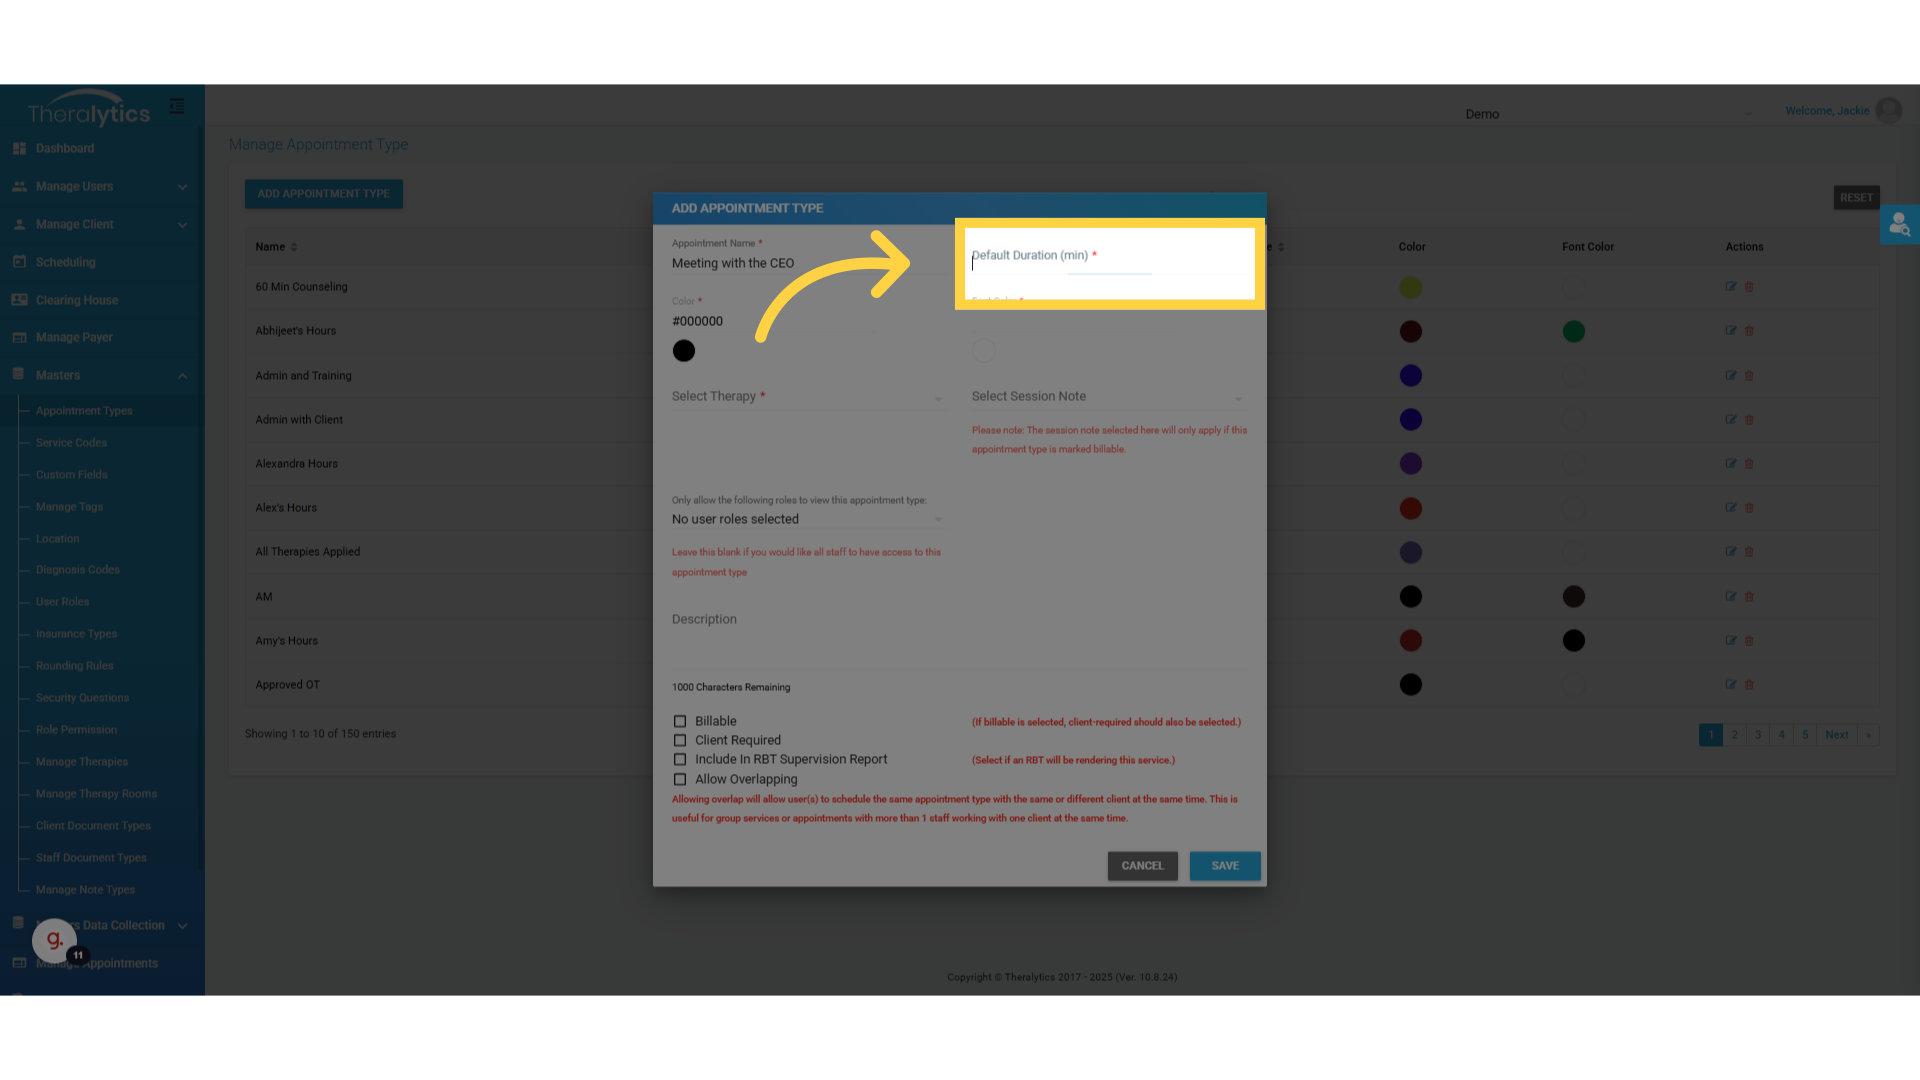
Task: Click the sidebar collapse menu icon
Action: (177, 106)
